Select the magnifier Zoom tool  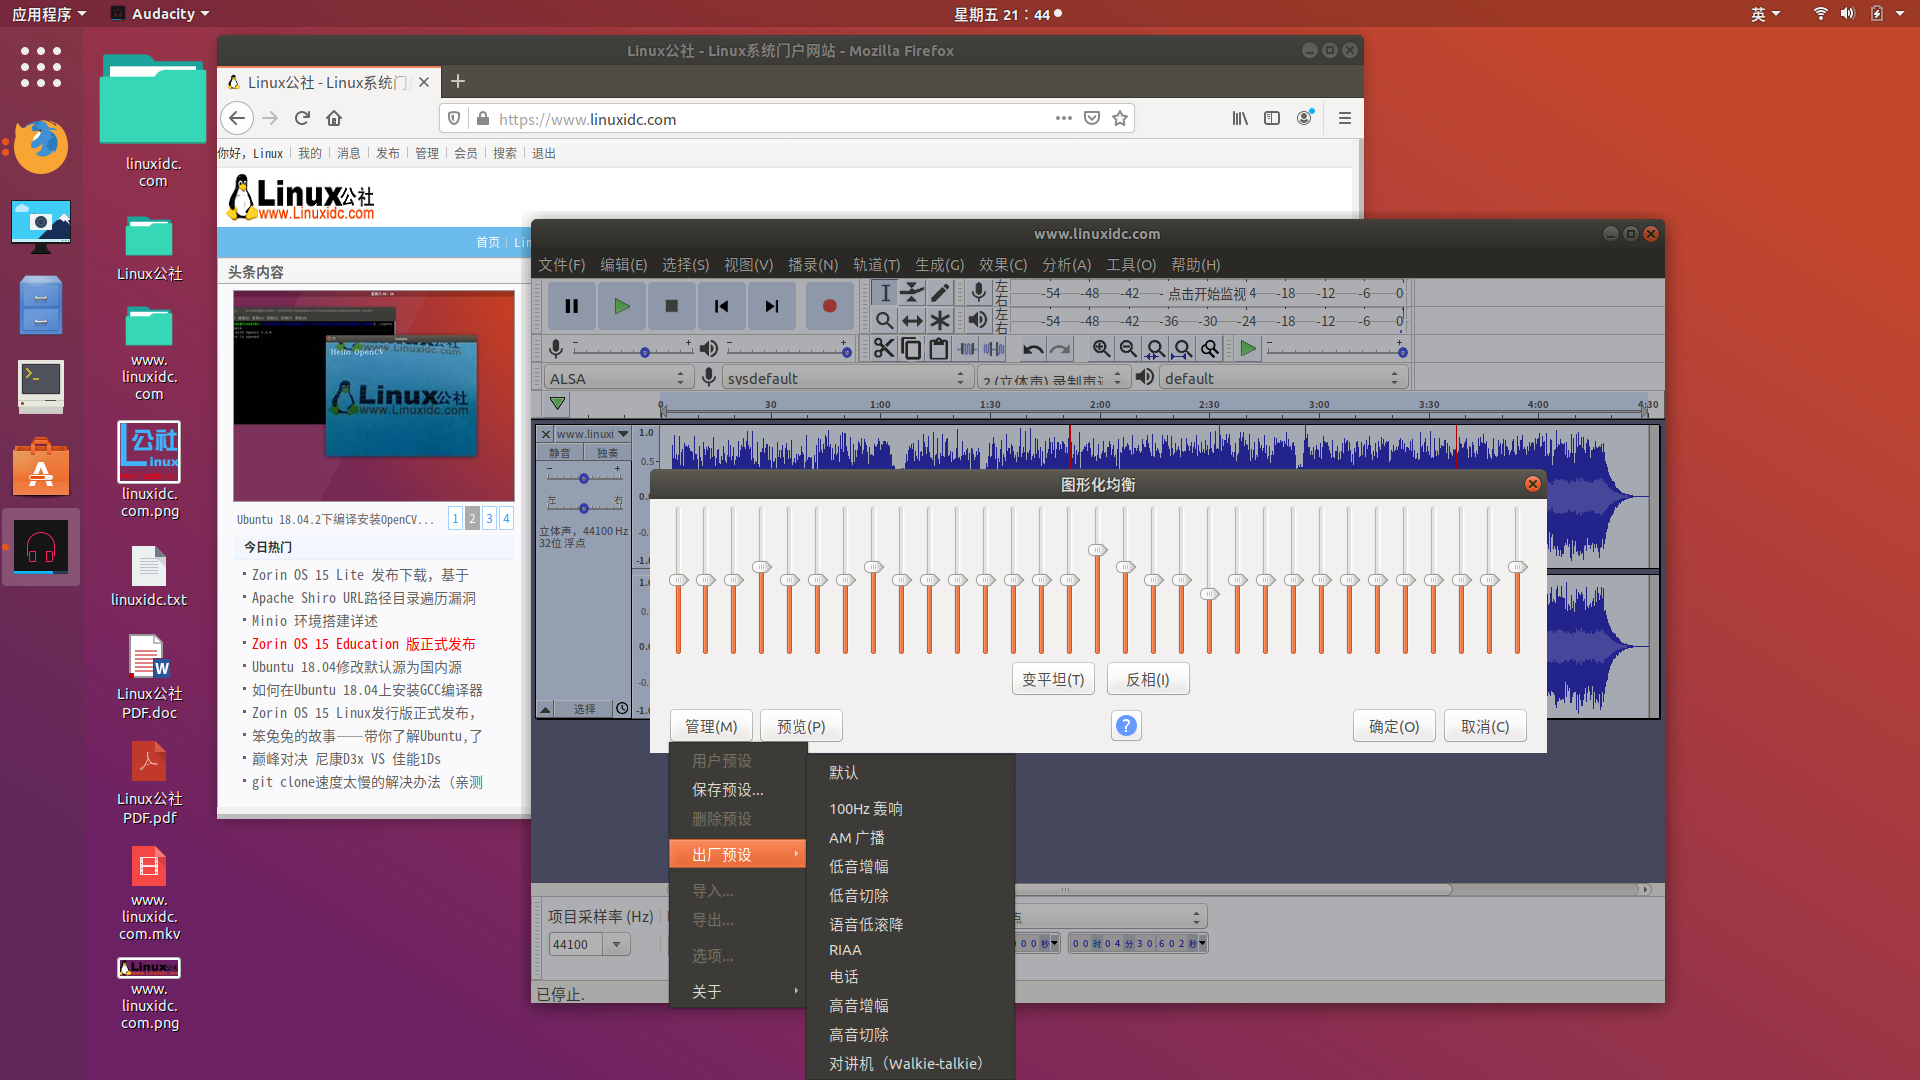(885, 321)
